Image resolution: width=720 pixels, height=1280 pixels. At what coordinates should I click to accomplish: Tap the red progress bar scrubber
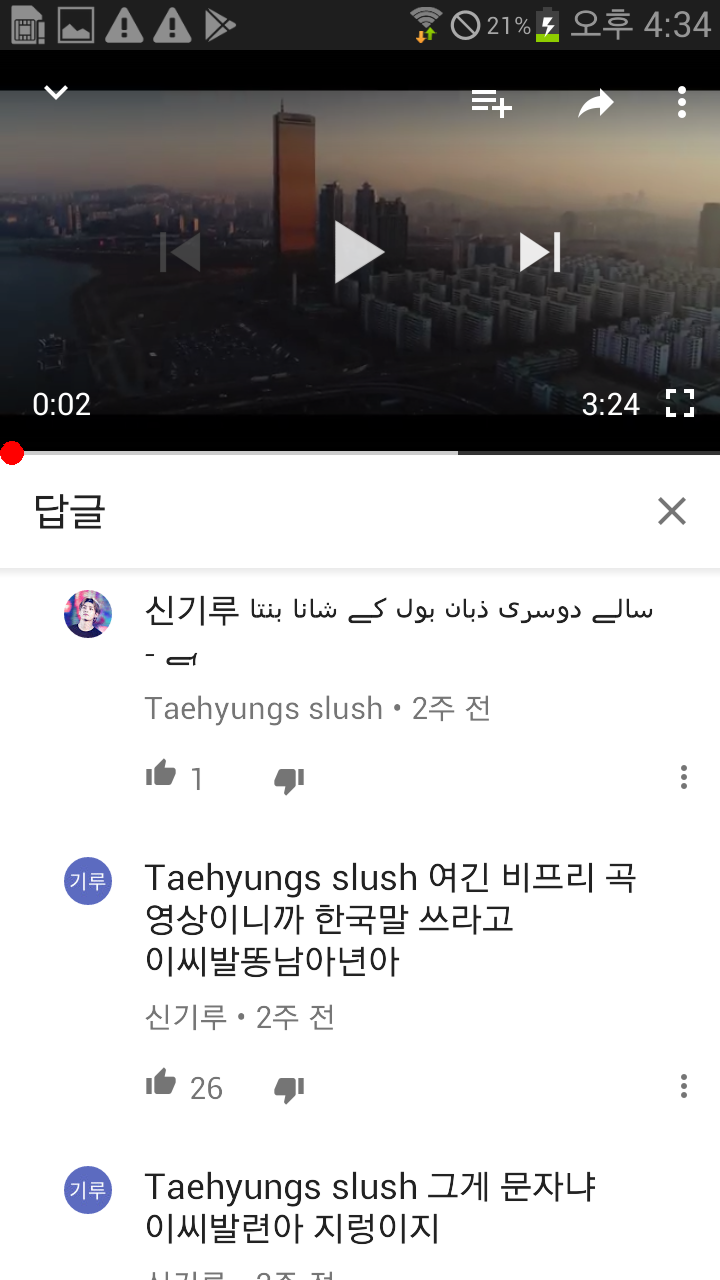pyautogui.click(x=11, y=453)
